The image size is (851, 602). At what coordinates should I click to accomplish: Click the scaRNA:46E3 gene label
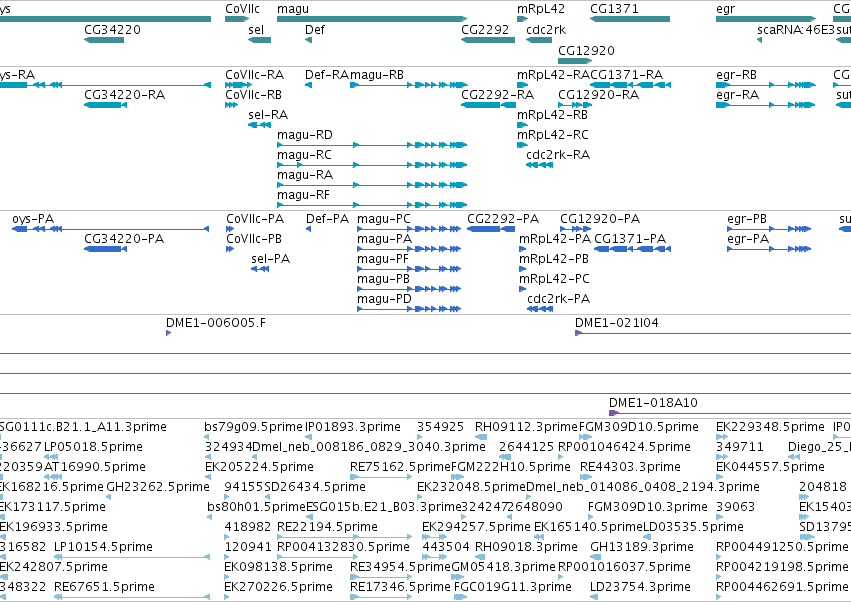coord(796,30)
